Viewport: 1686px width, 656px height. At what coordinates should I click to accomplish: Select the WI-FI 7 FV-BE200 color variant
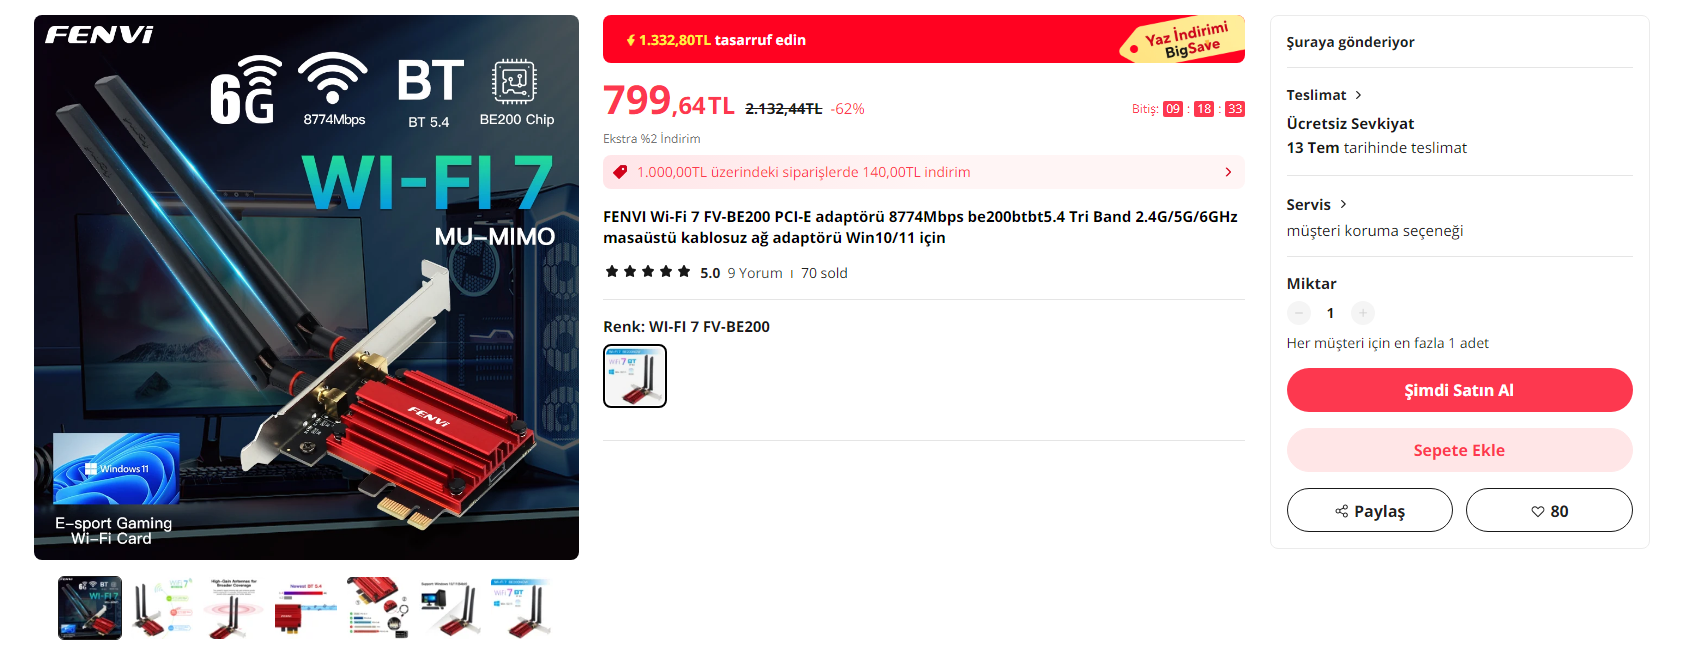point(635,376)
